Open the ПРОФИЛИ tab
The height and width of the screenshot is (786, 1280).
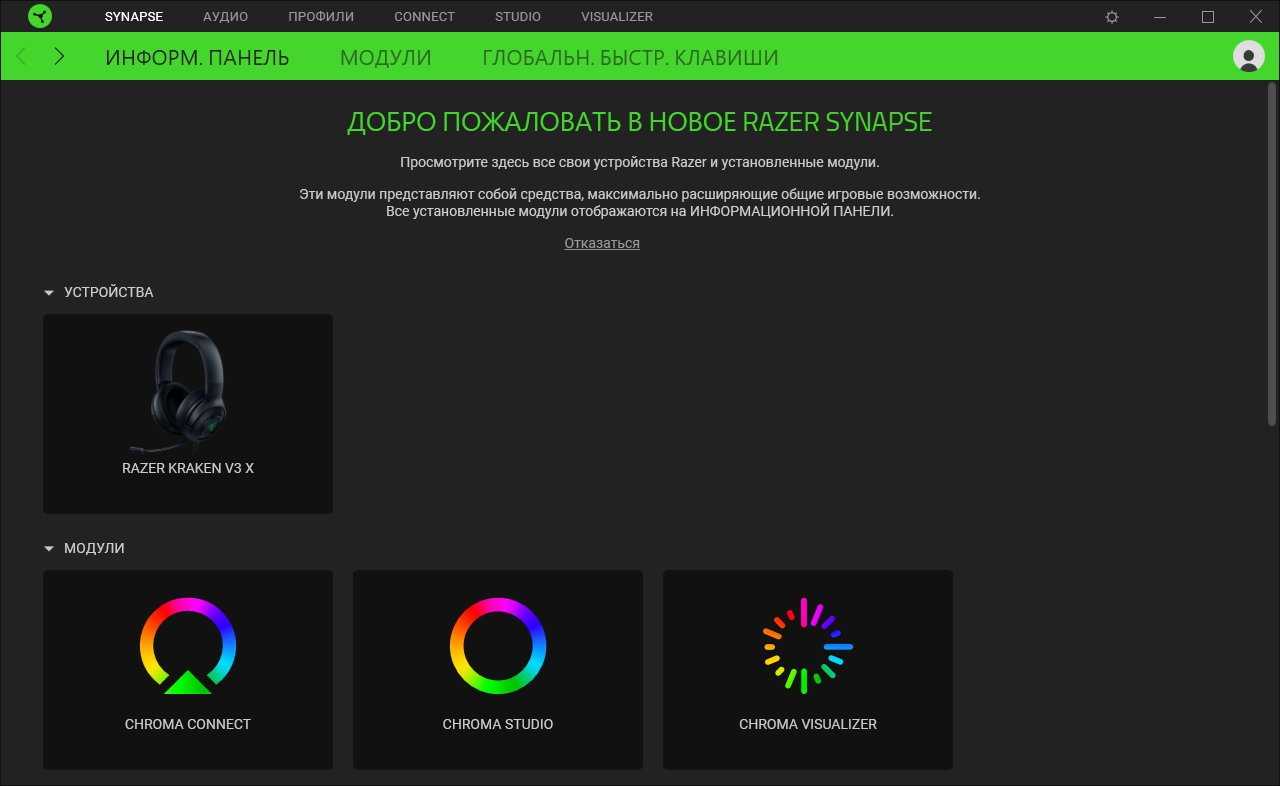click(321, 17)
